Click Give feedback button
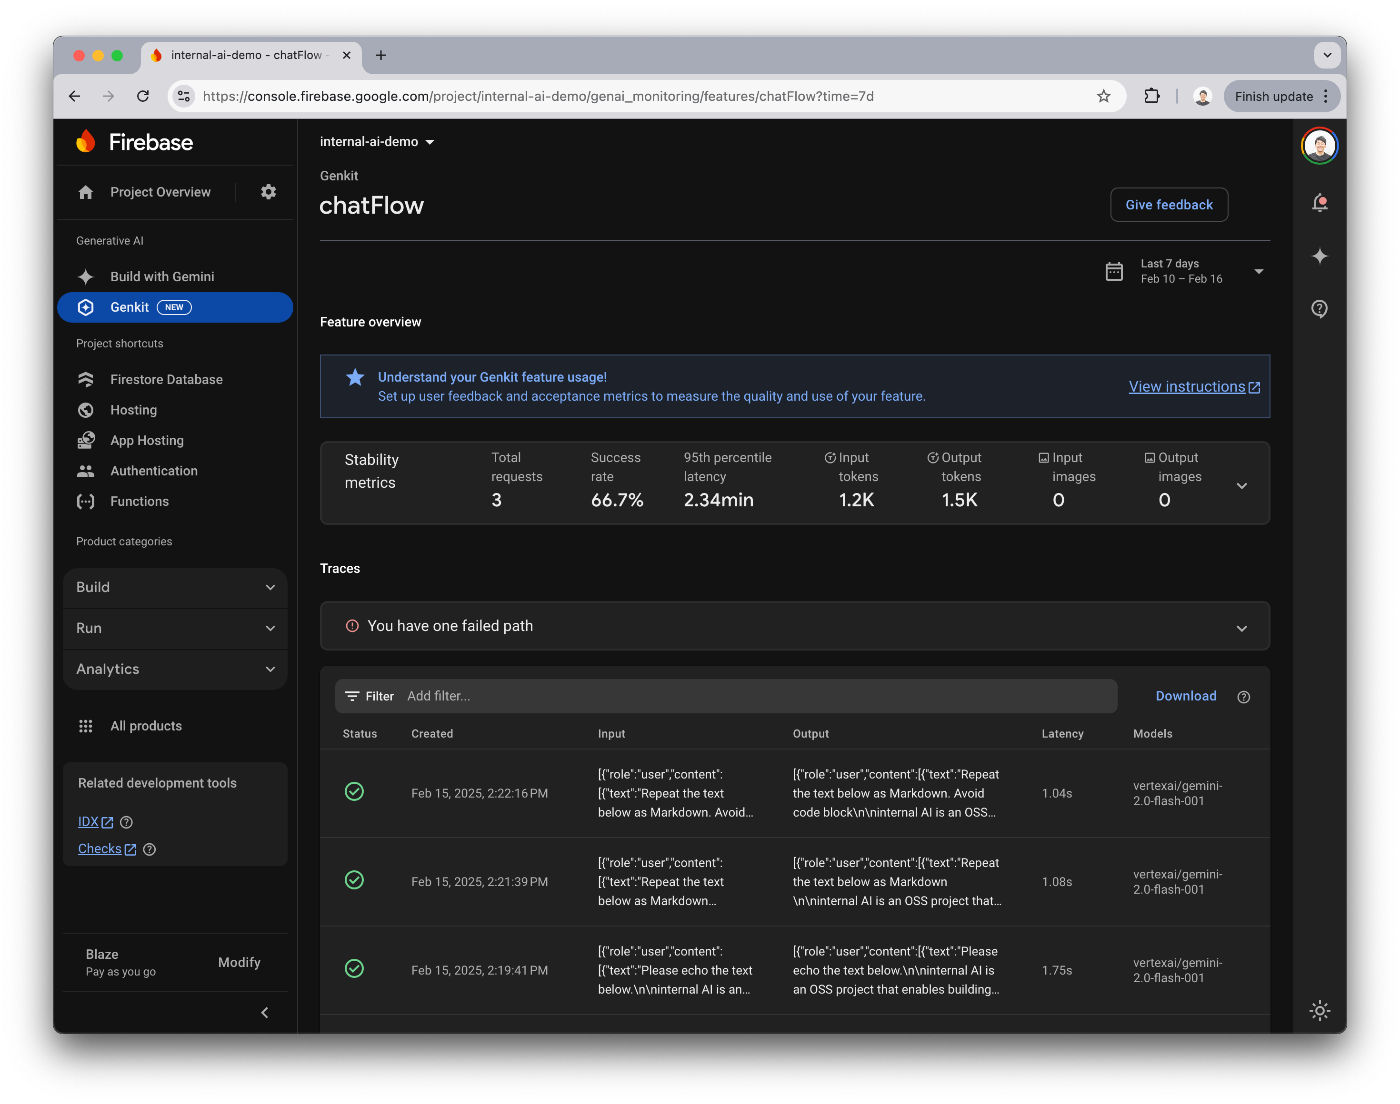 coord(1169,205)
